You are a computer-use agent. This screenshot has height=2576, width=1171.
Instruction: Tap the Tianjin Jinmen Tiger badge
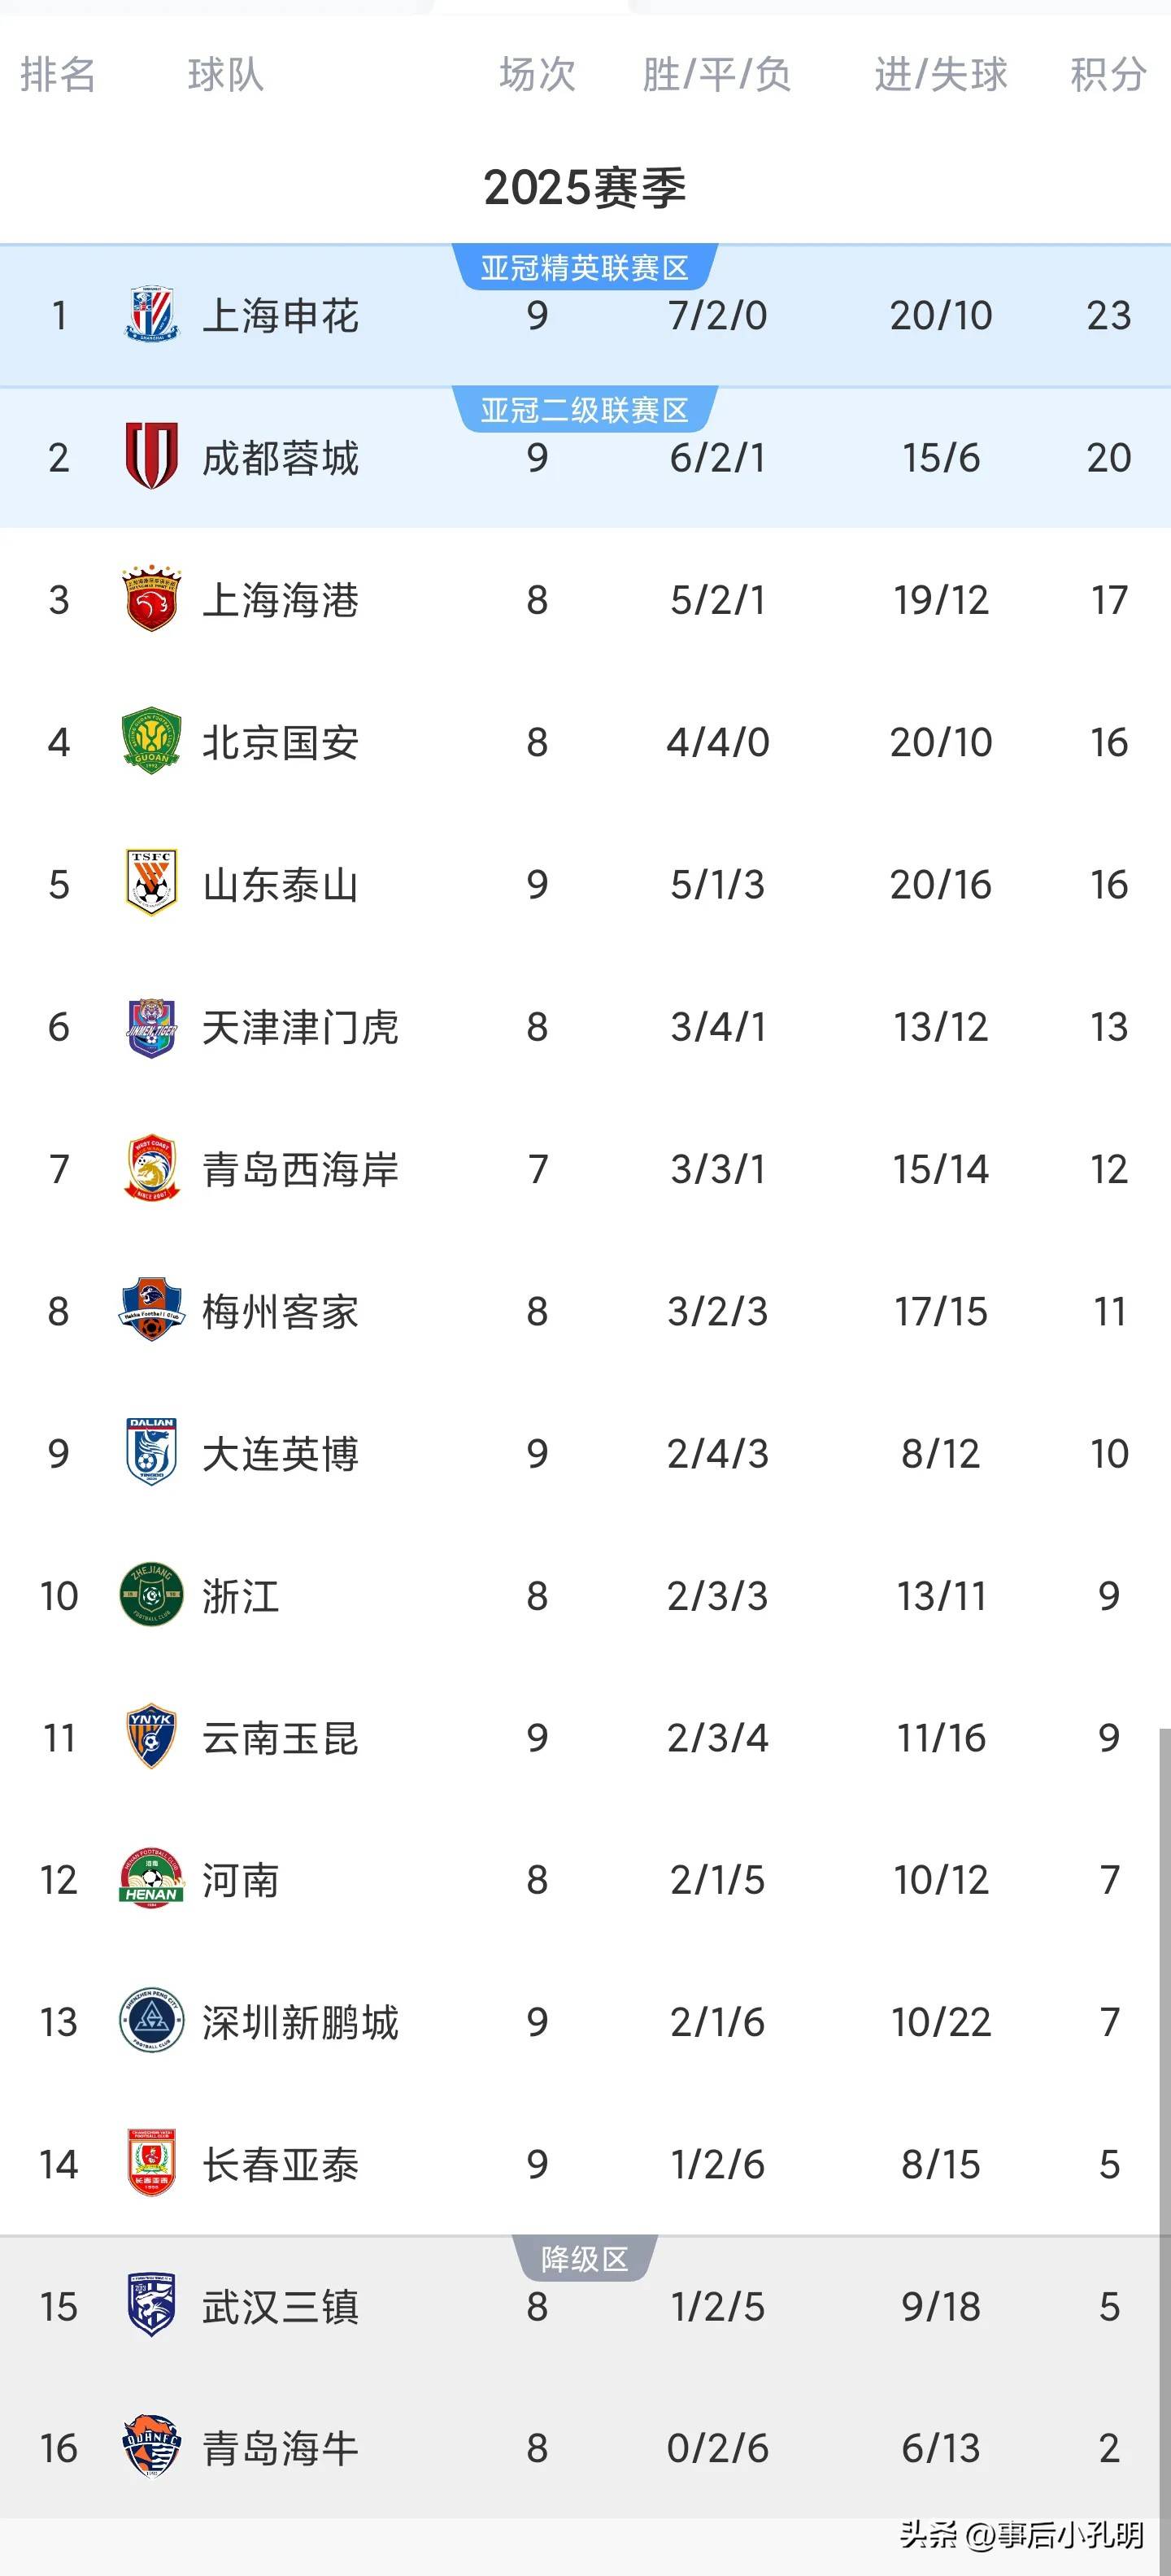pyautogui.click(x=151, y=1027)
